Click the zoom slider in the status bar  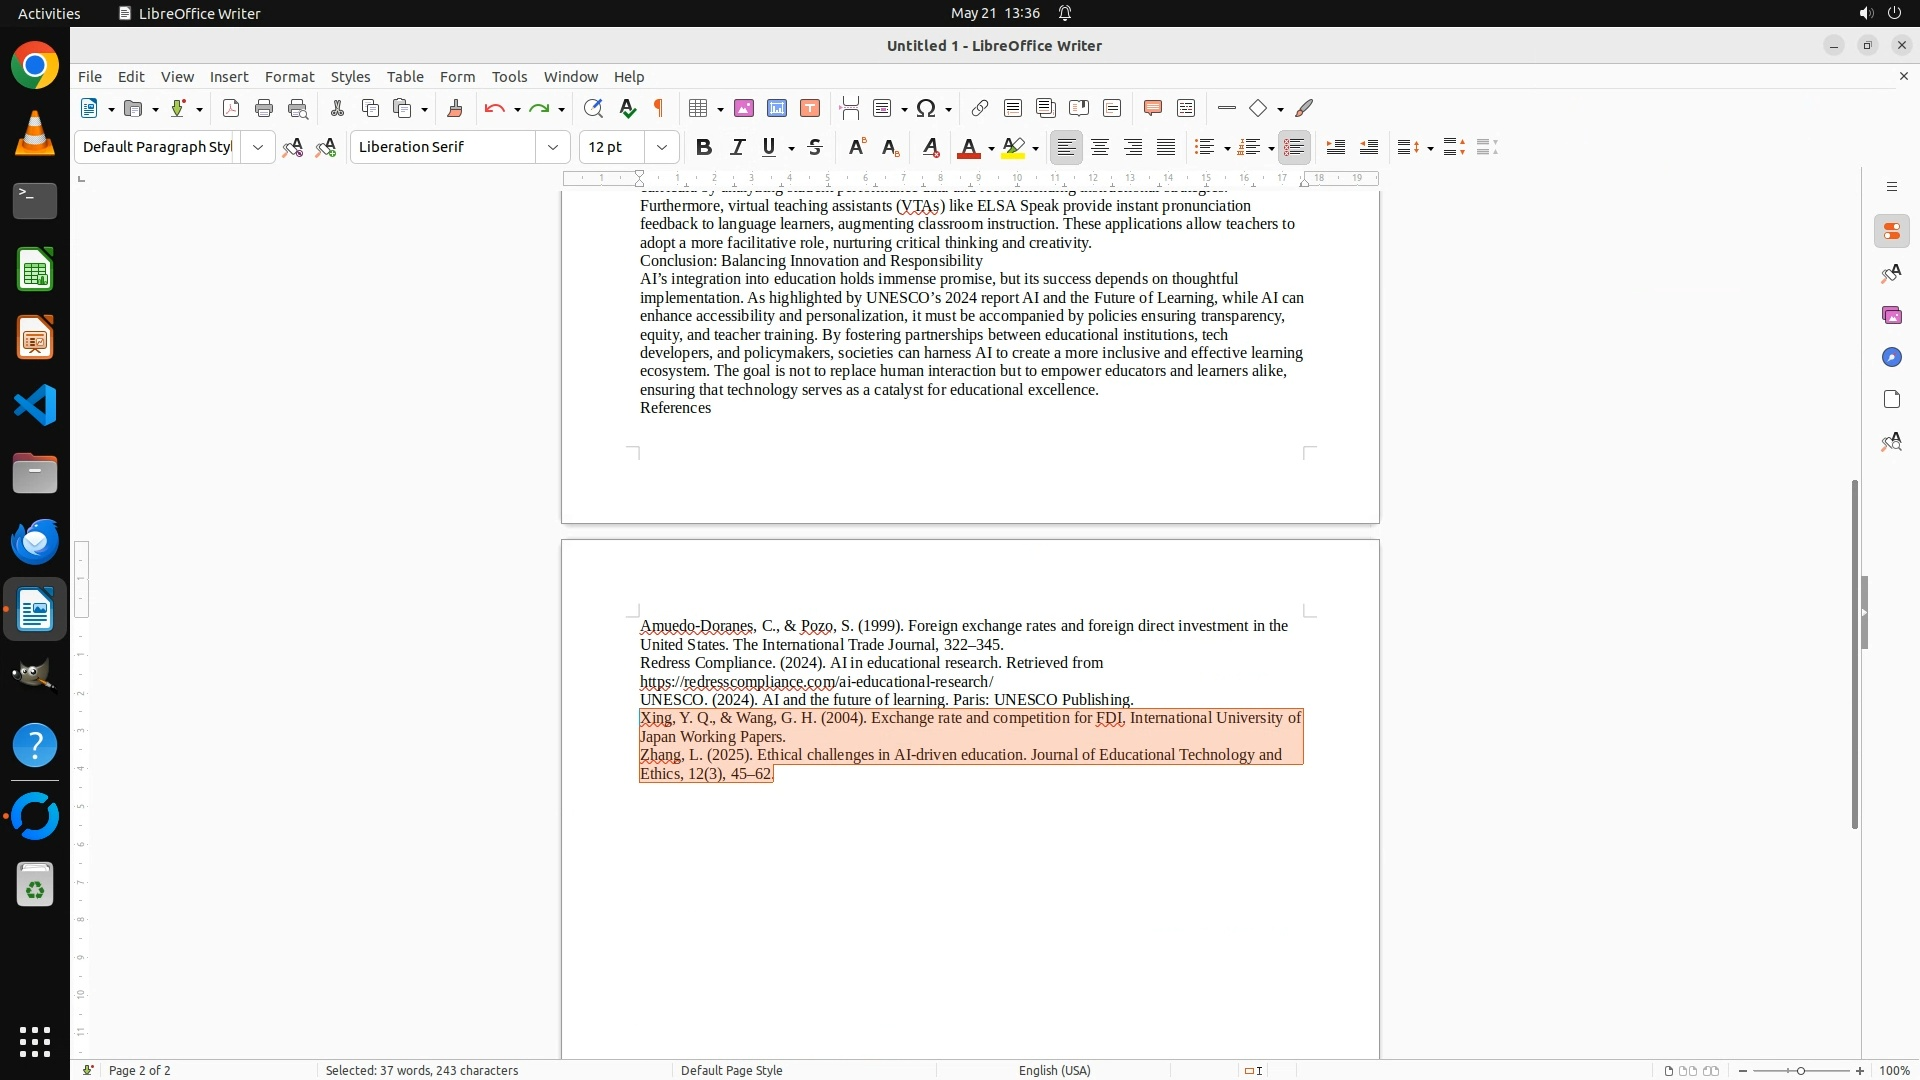tap(1800, 1070)
